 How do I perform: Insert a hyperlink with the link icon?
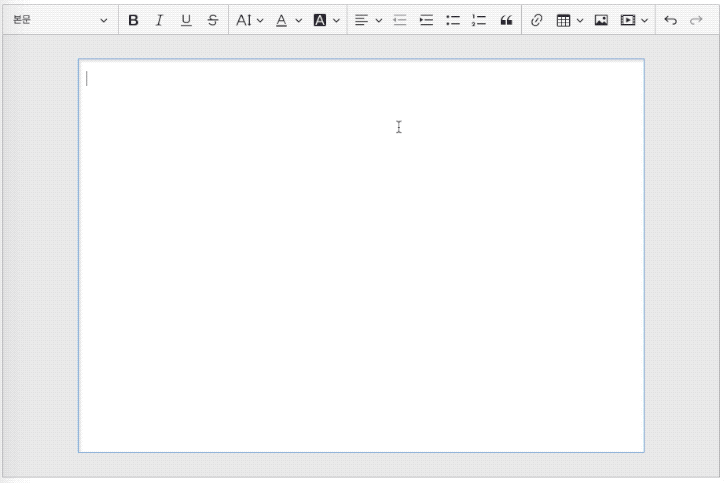tap(536, 20)
